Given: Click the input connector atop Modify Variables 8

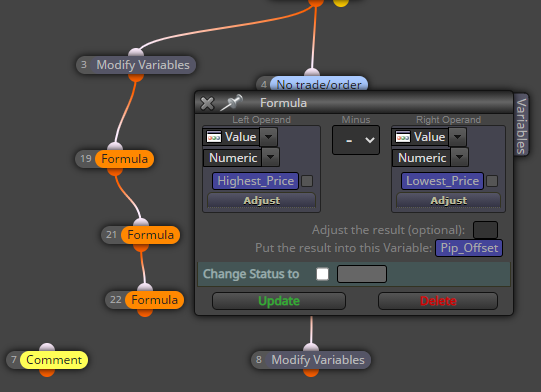Looking at the screenshot, I should click(311, 347).
